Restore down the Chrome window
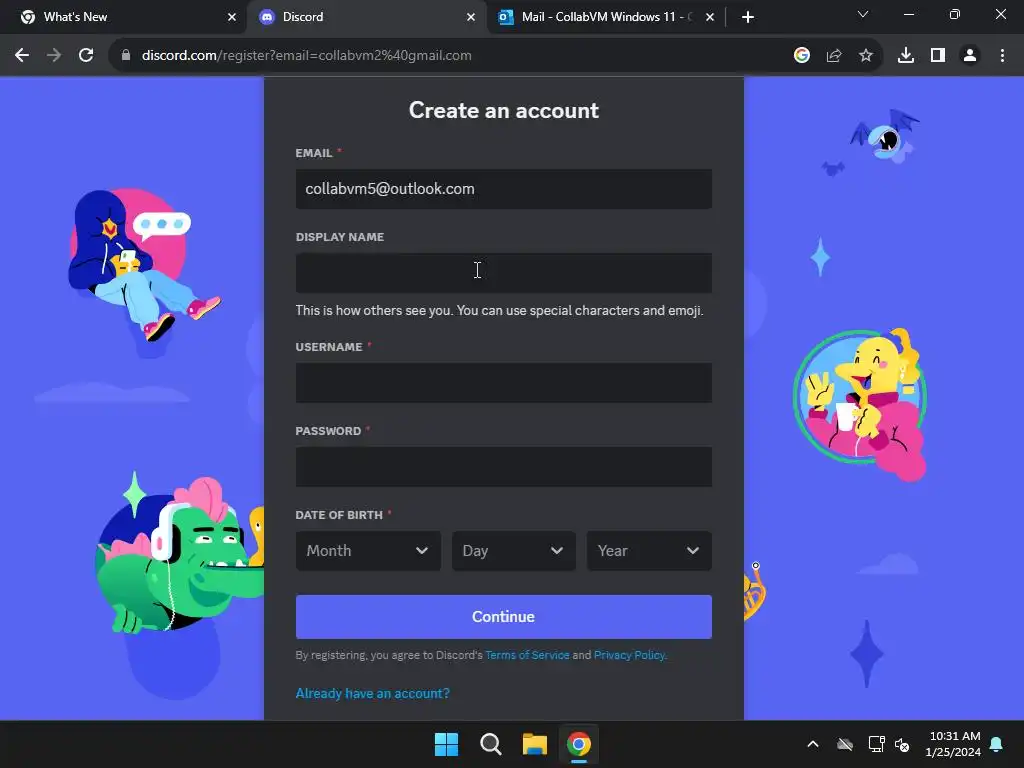 (955, 14)
